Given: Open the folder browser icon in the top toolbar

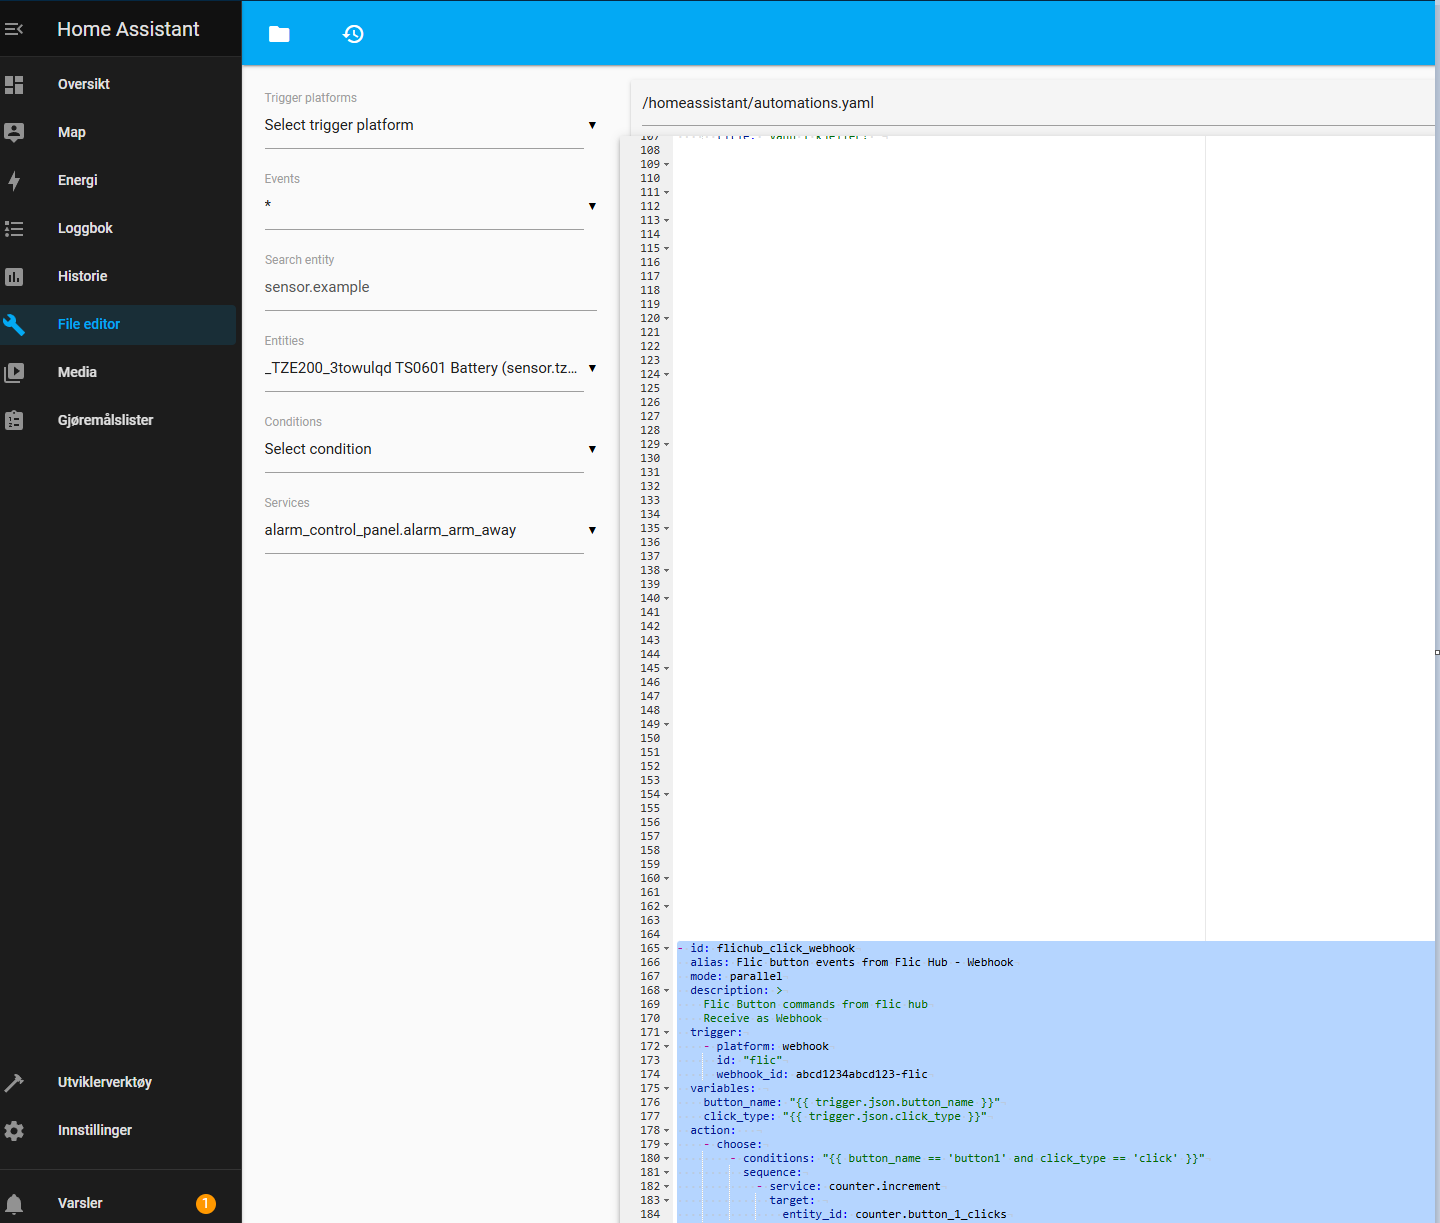Looking at the screenshot, I should click(278, 33).
